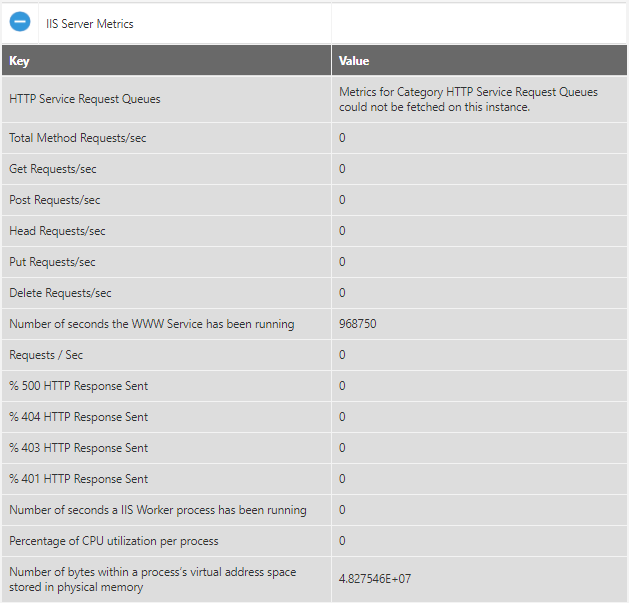Click the Key column header
The image size is (630, 603).
[x=20, y=61]
